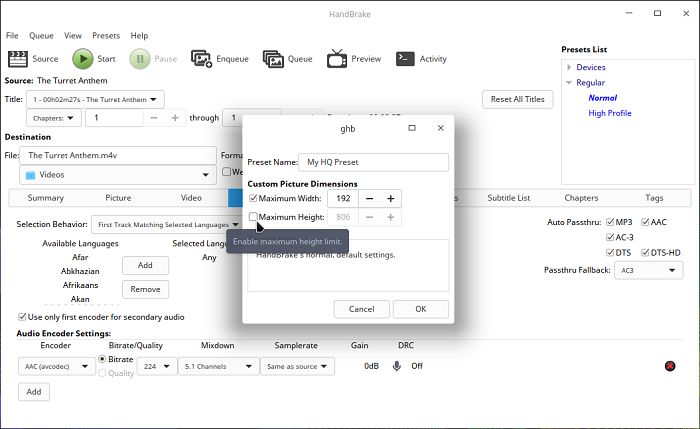Remove audio track with red delete icon
This screenshot has height=429, width=700.
click(669, 366)
